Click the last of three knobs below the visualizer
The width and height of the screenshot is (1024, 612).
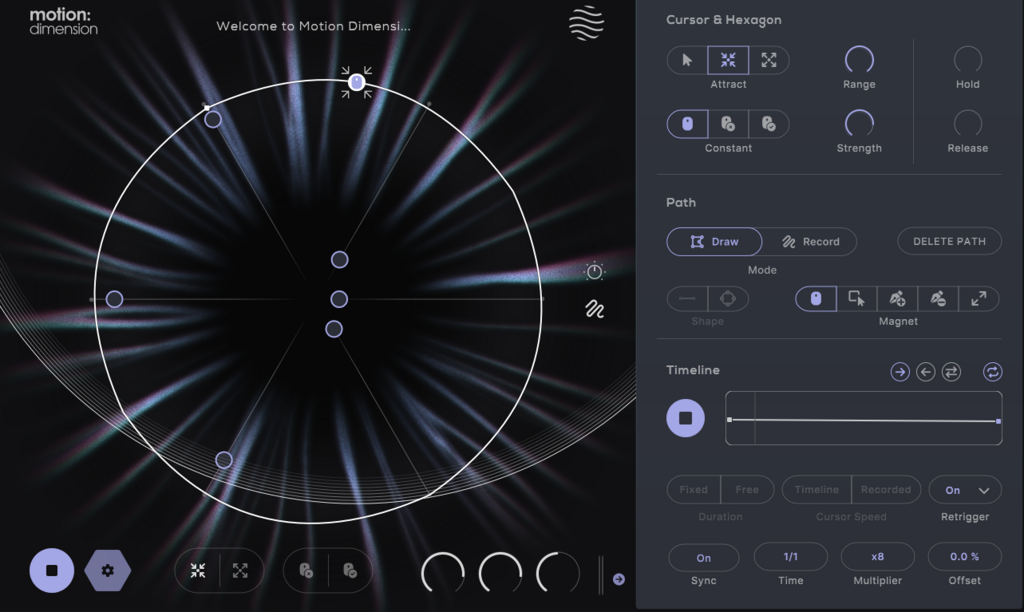click(558, 573)
